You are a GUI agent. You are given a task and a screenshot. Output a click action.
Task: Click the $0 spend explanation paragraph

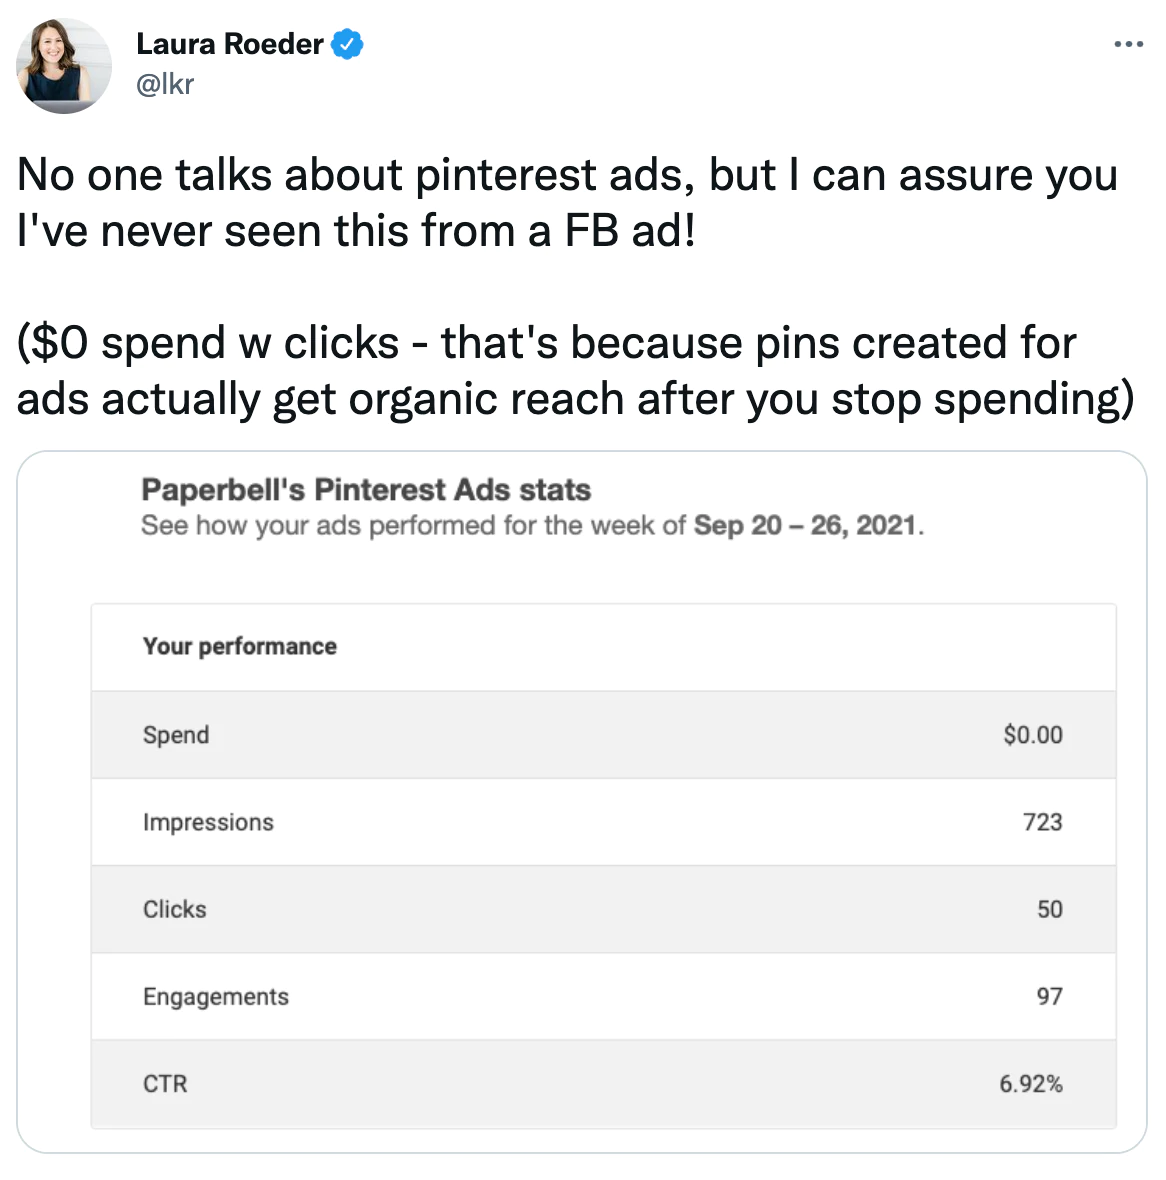(575, 370)
